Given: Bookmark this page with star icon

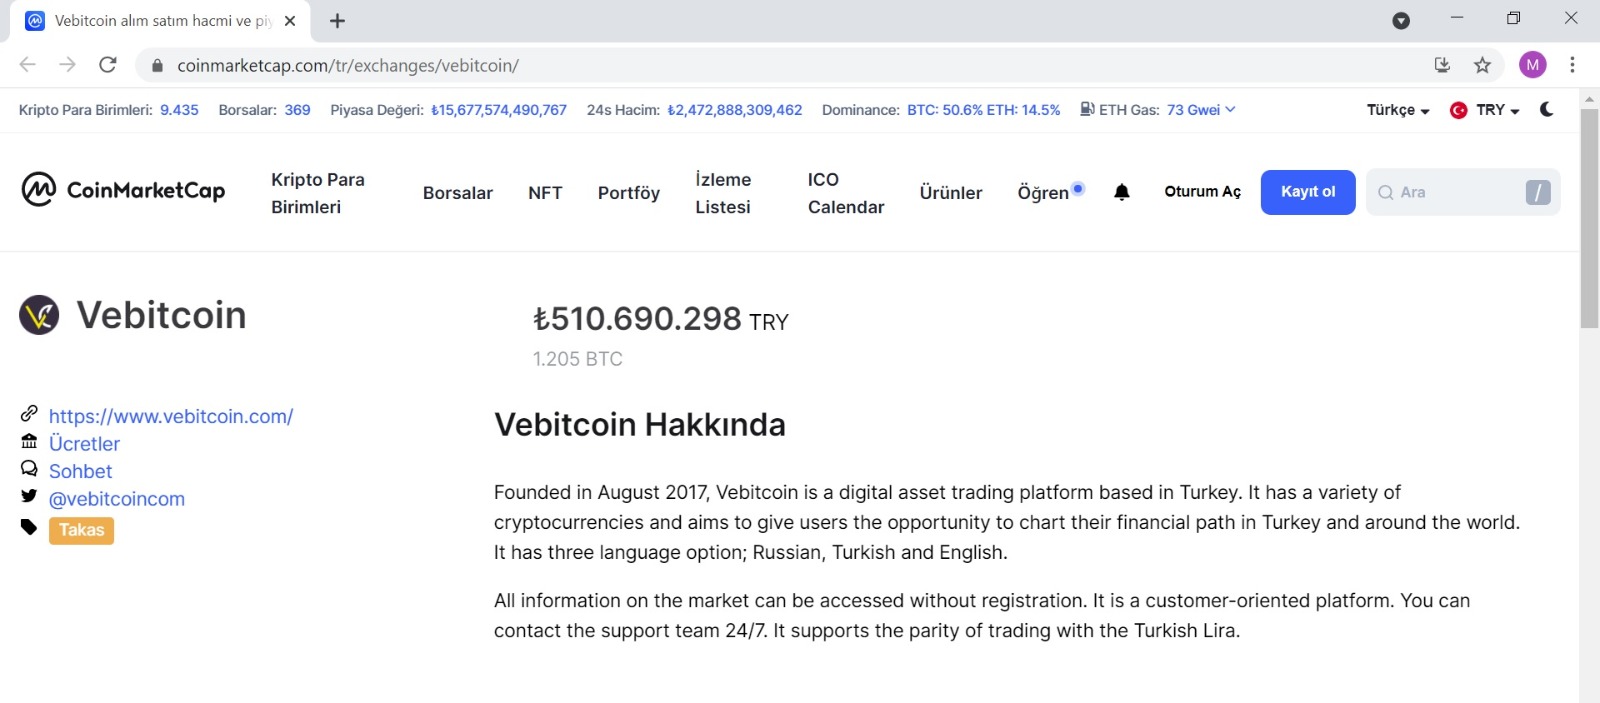Looking at the screenshot, I should coord(1482,65).
